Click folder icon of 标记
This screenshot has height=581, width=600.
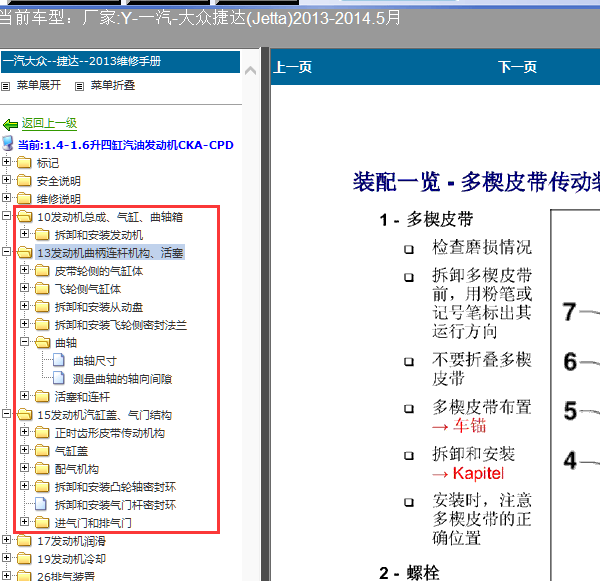(x=24, y=162)
